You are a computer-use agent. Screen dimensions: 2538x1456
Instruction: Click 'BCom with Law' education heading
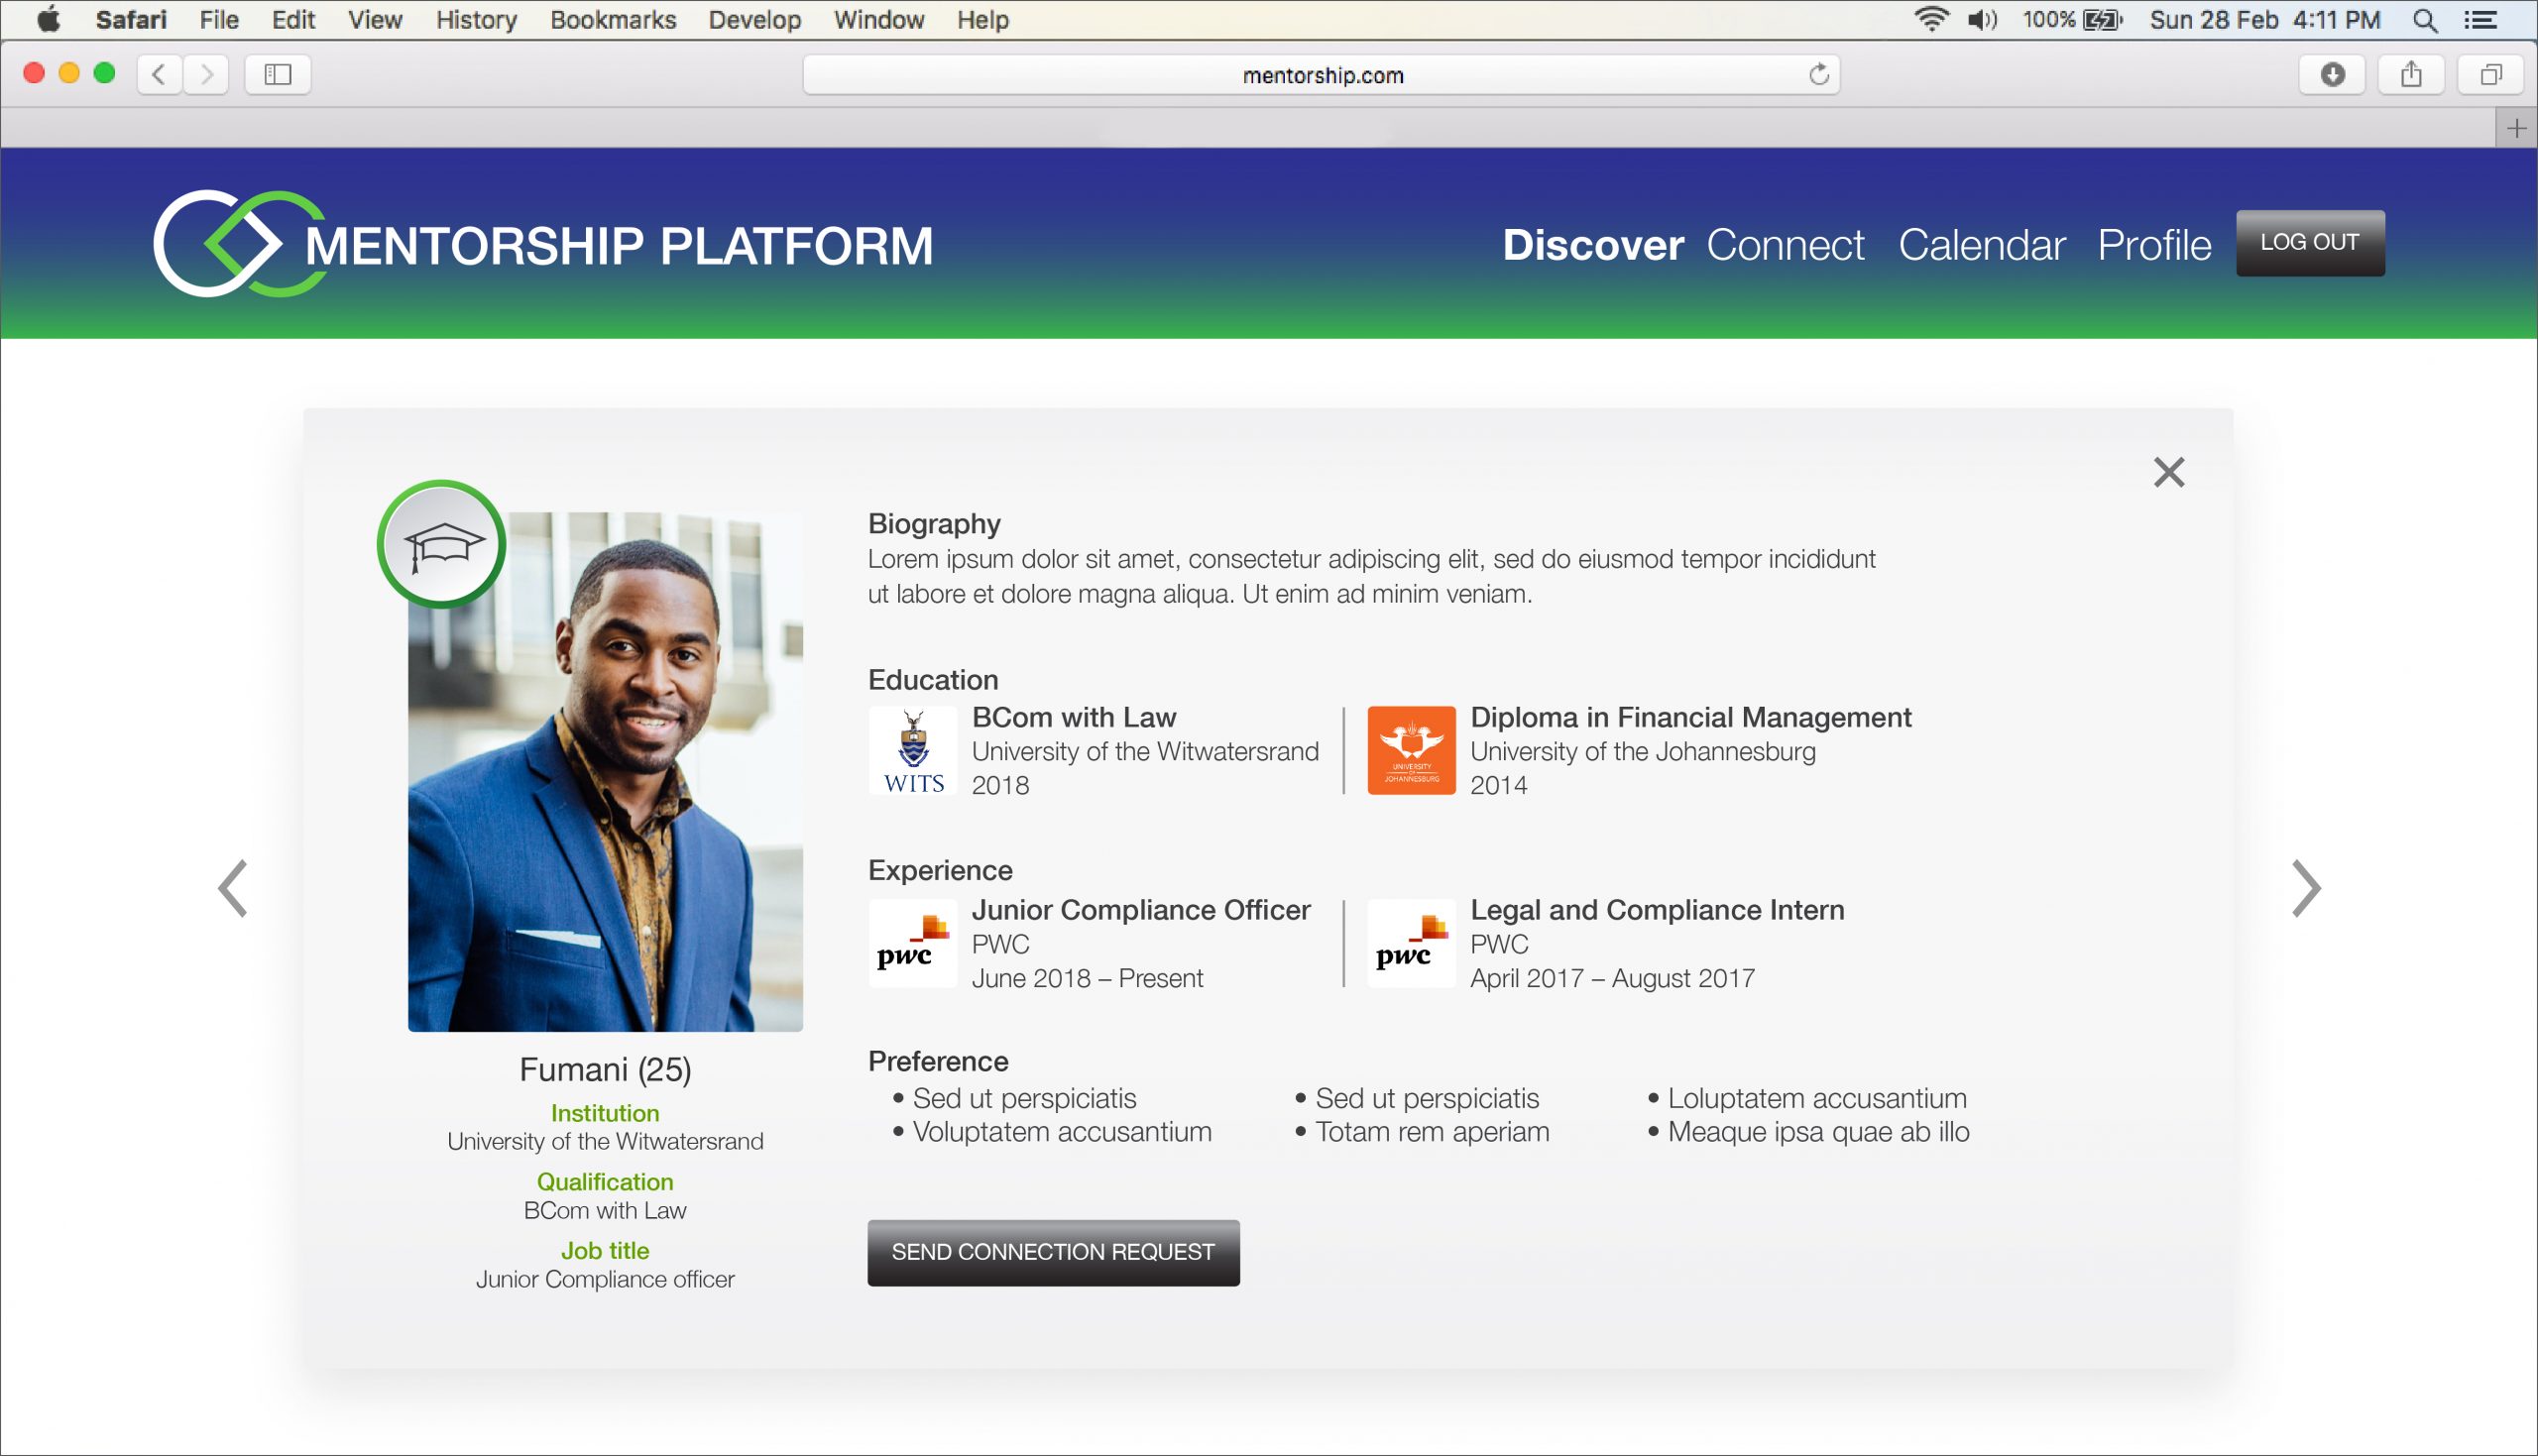pos(1074,717)
